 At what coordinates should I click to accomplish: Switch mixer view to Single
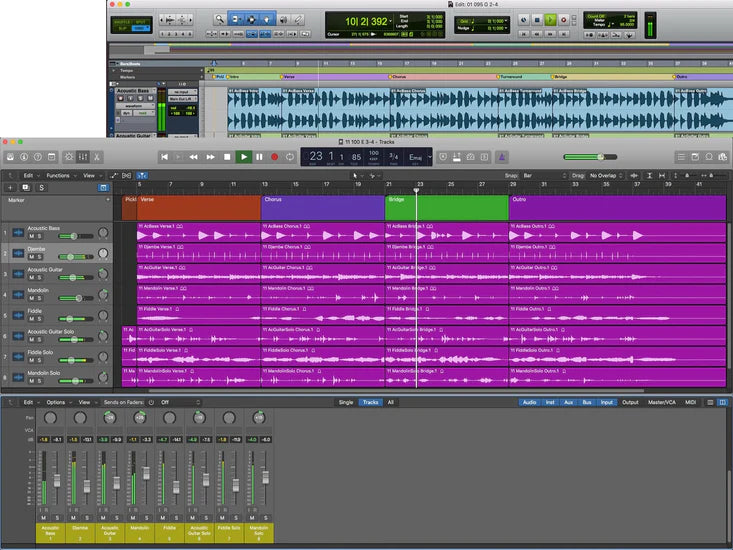(x=345, y=402)
